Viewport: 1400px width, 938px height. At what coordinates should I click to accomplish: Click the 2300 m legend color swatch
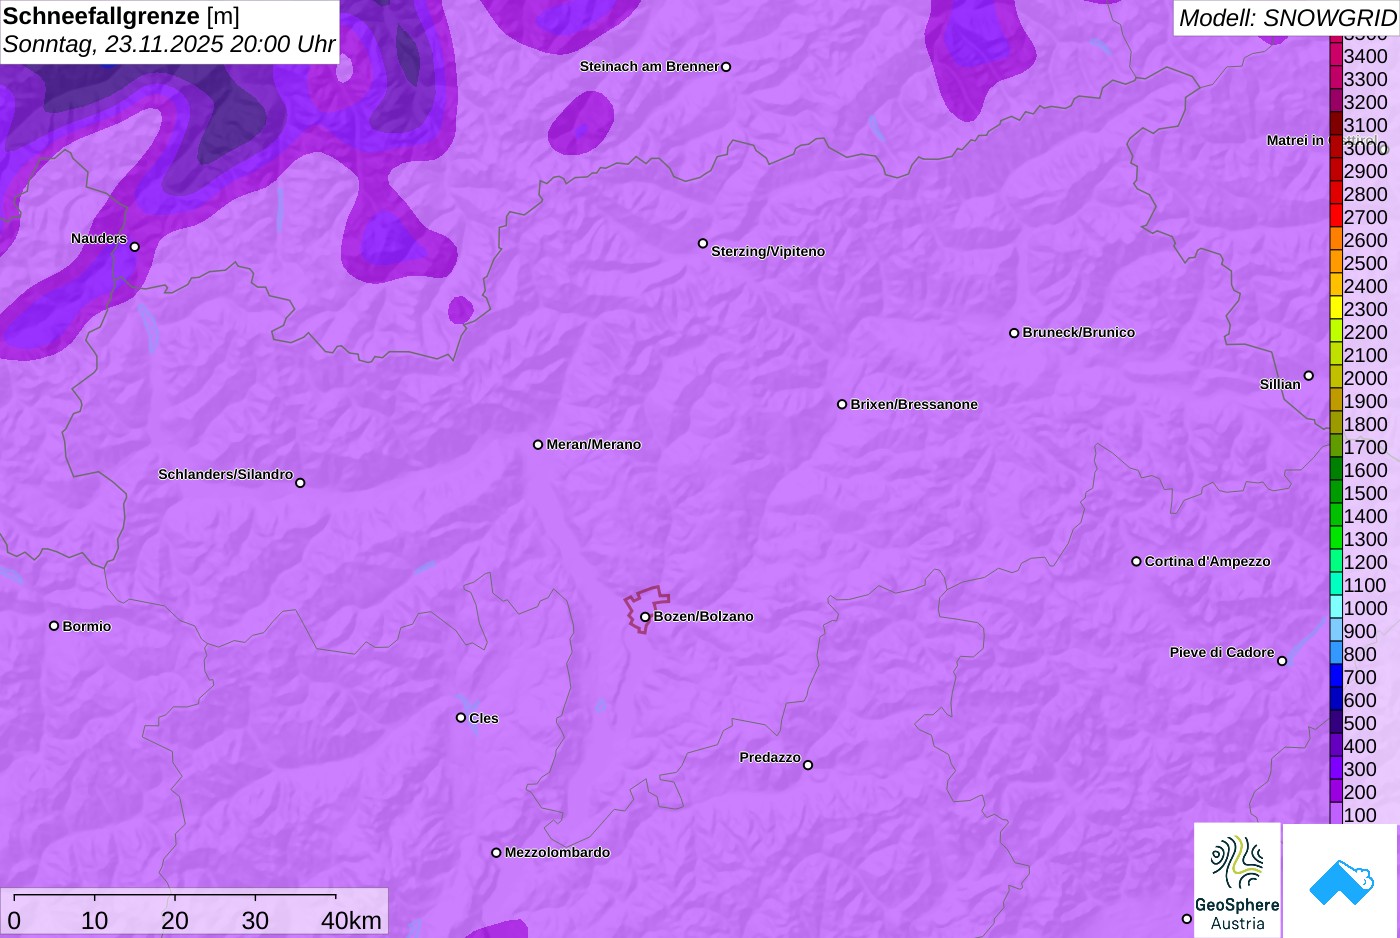point(1336,309)
